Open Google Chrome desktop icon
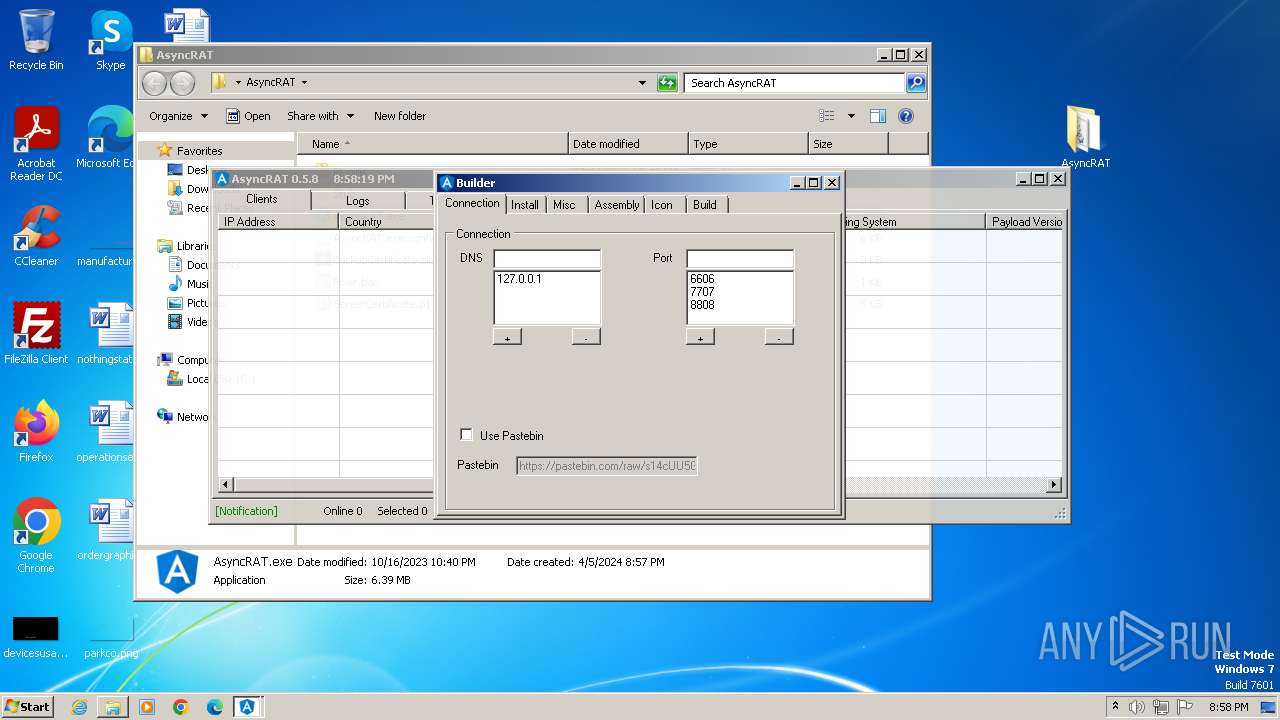This screenshot has width=1280, height=720. point(36,536)
